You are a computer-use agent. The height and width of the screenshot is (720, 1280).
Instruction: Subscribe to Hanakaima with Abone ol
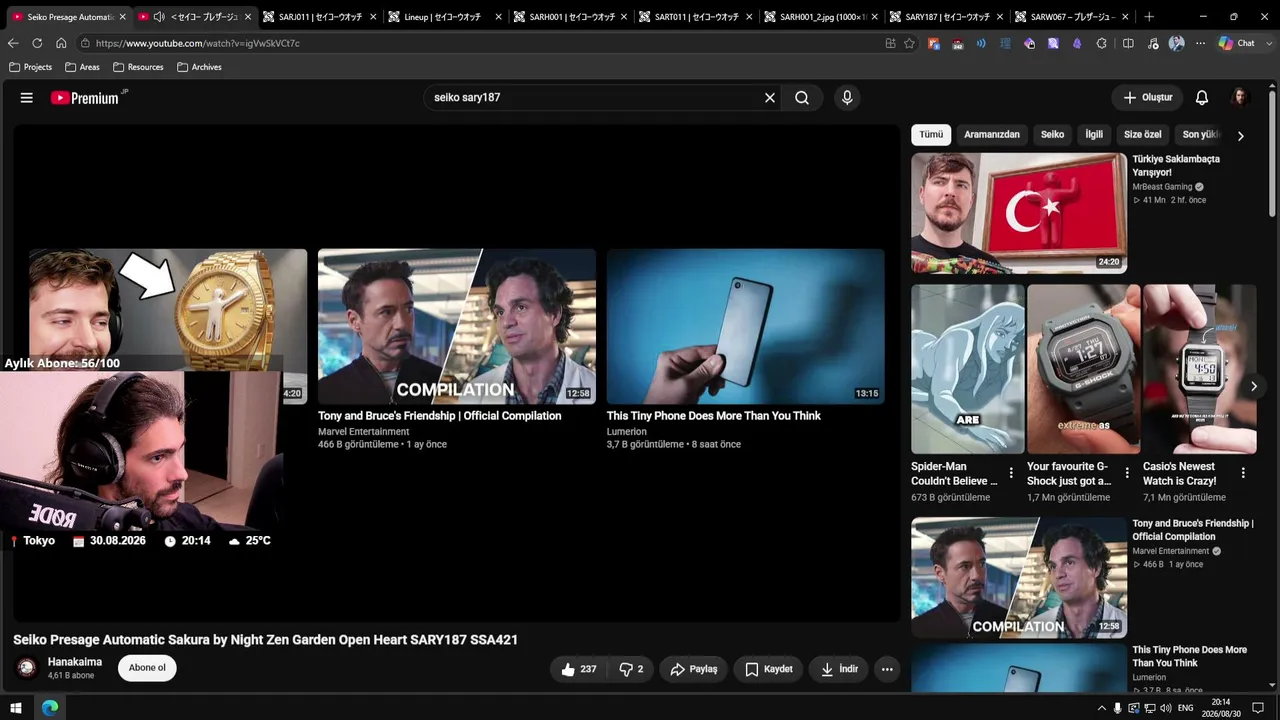point(147,668)
